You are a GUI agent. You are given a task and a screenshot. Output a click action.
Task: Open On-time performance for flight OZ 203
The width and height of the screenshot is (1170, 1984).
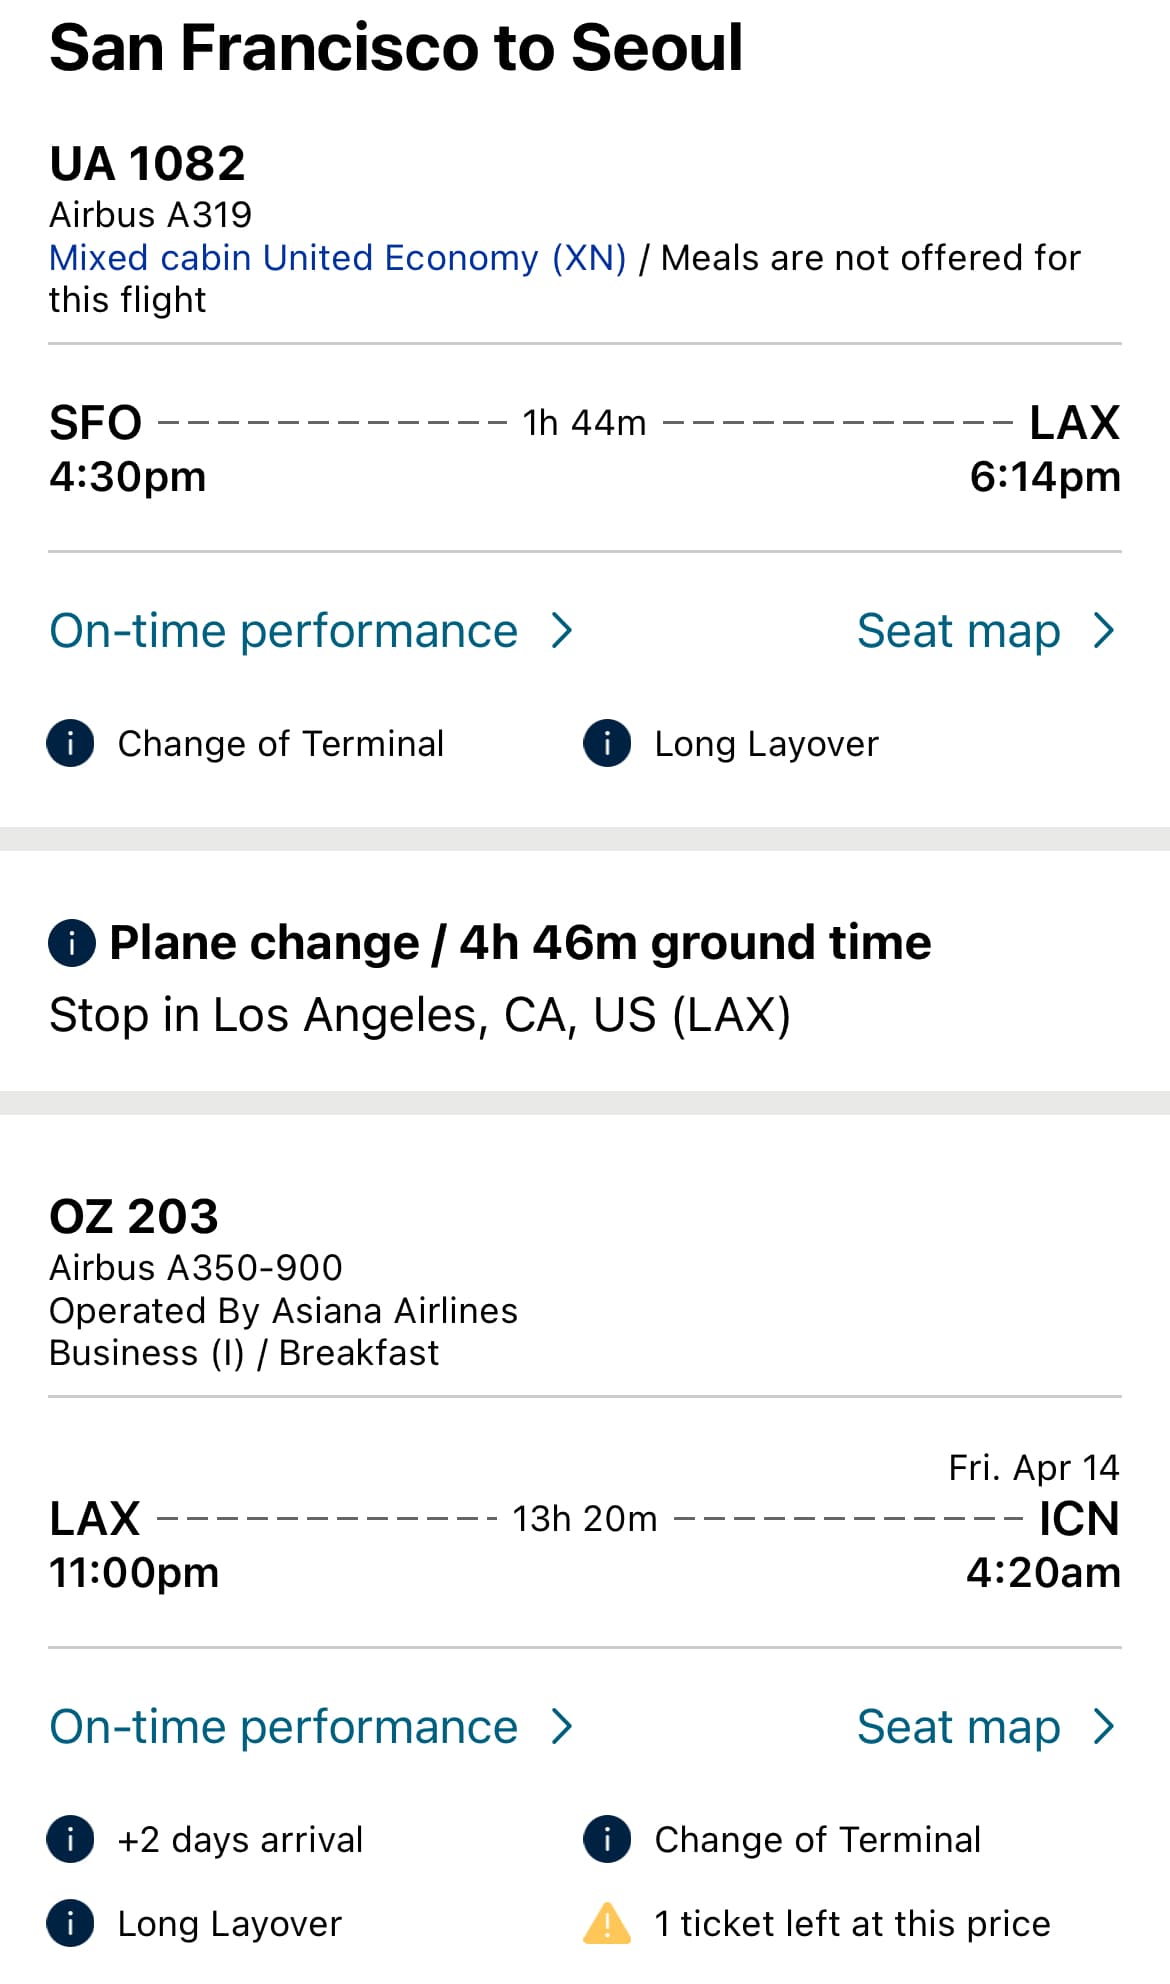point(284,1727)
